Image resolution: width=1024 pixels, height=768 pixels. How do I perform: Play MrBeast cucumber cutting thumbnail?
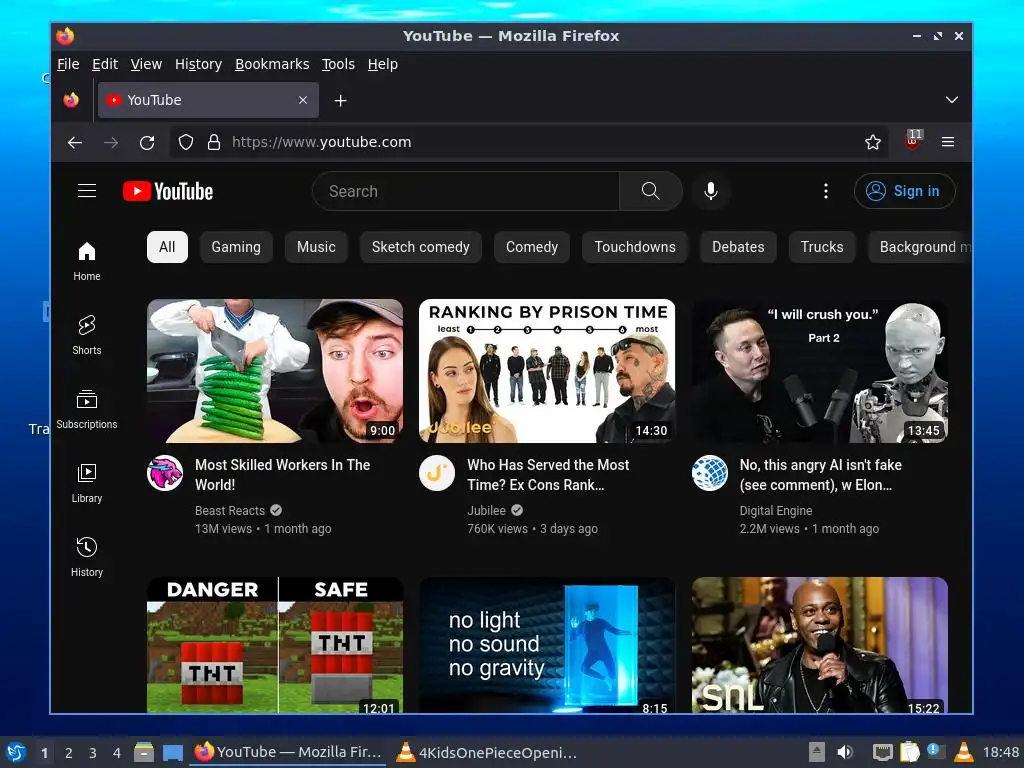coord(275,371)
